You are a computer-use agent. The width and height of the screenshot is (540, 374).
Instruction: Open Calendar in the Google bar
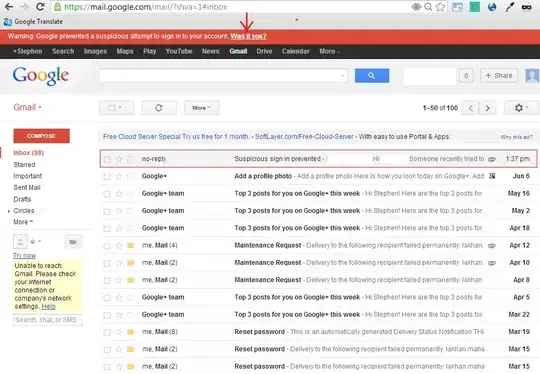click(295, 51)
